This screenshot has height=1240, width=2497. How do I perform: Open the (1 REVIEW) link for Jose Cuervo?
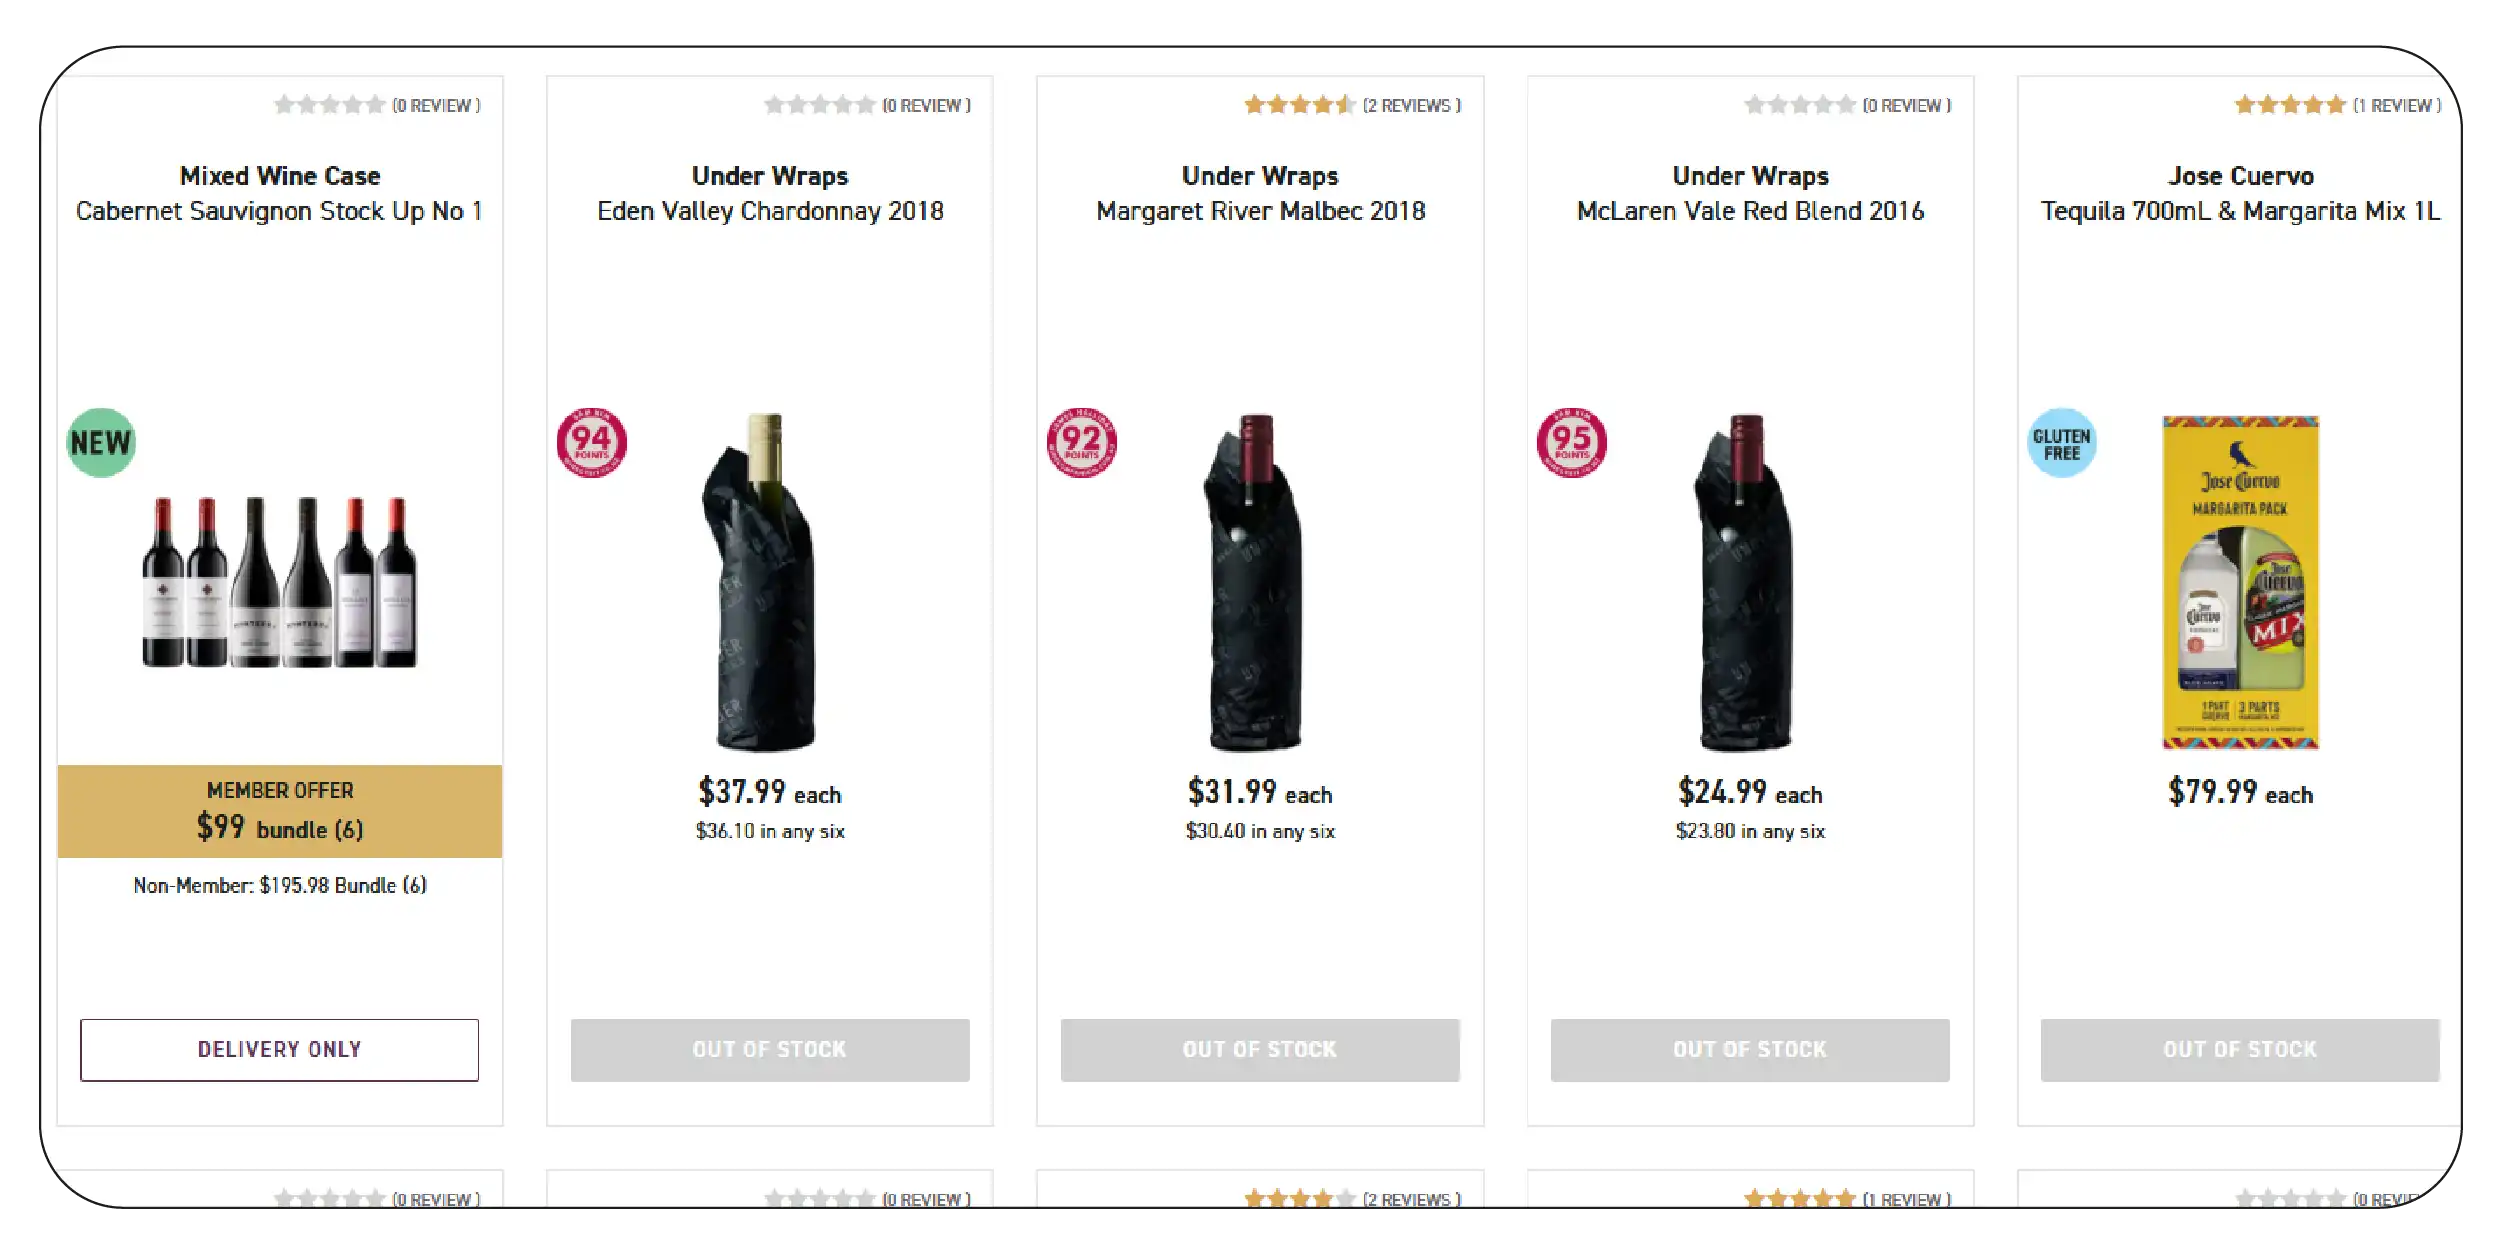click(2397, 105)
